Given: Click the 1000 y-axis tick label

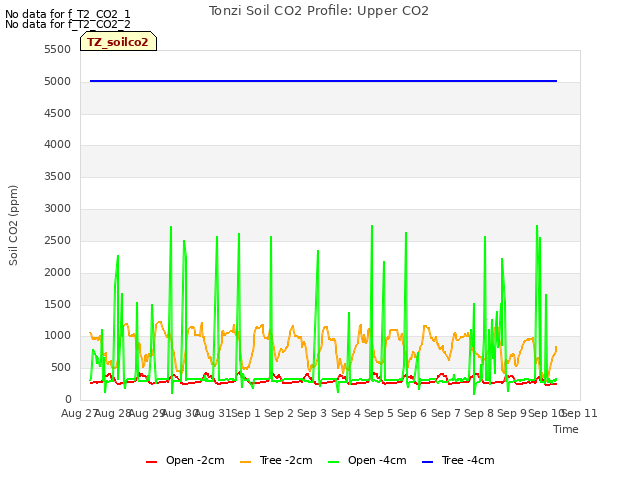Looking at the screenshot, I should [58, 336].
